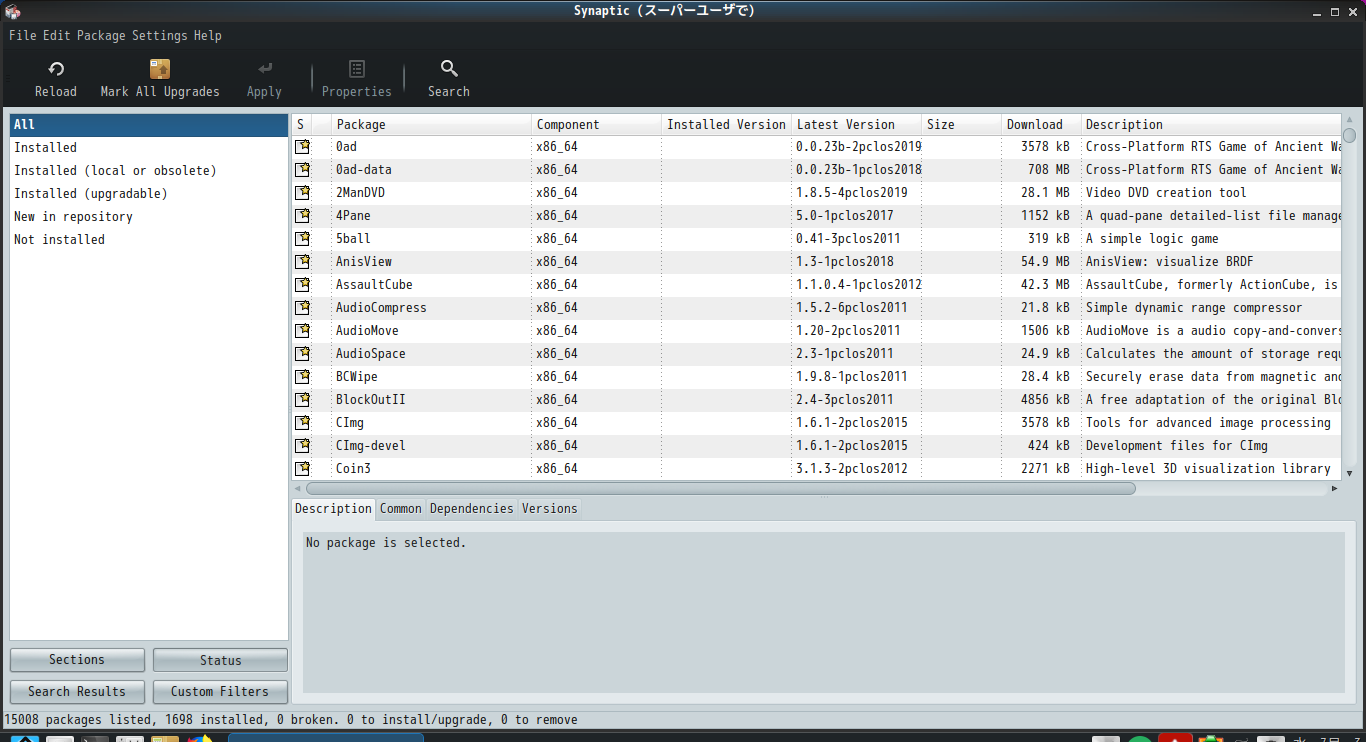Click 'A simple logic game' description
Viewport: 1366px width, 742px height.
[x=1152, y=238]
